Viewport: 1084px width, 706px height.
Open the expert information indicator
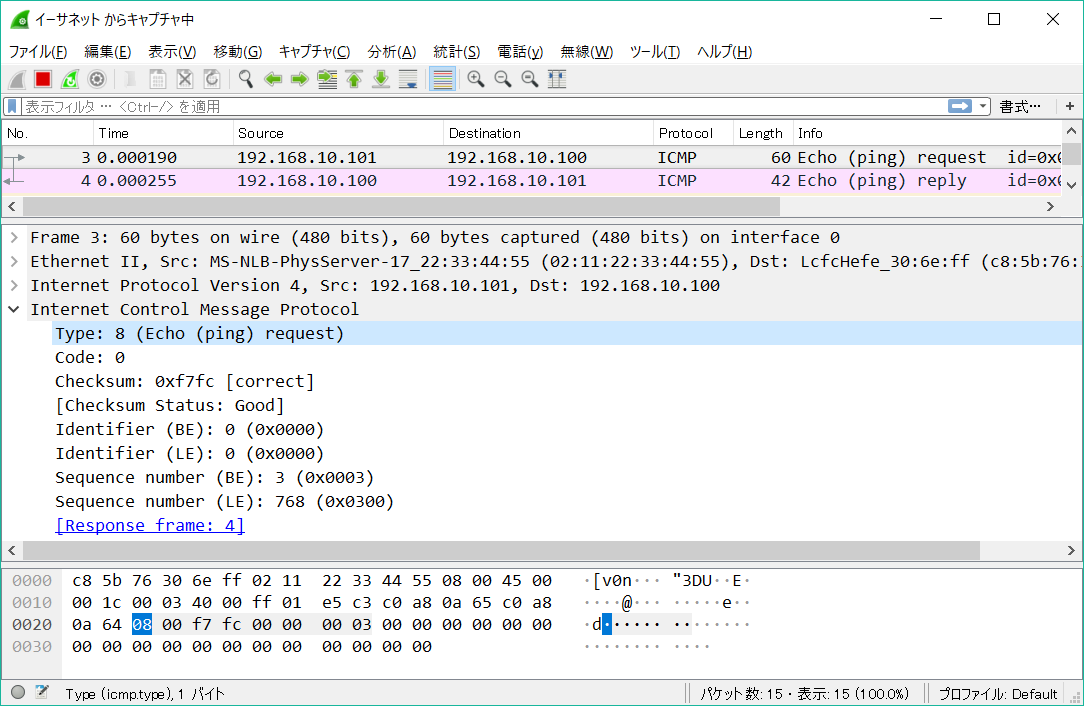16,693
